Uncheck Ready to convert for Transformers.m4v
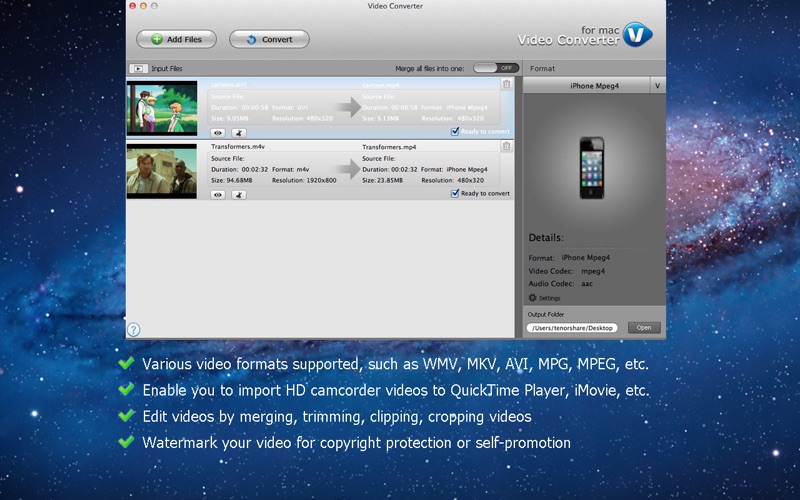Image resolution: width=800 pixels, height=500 pixels. coord(455,193)
